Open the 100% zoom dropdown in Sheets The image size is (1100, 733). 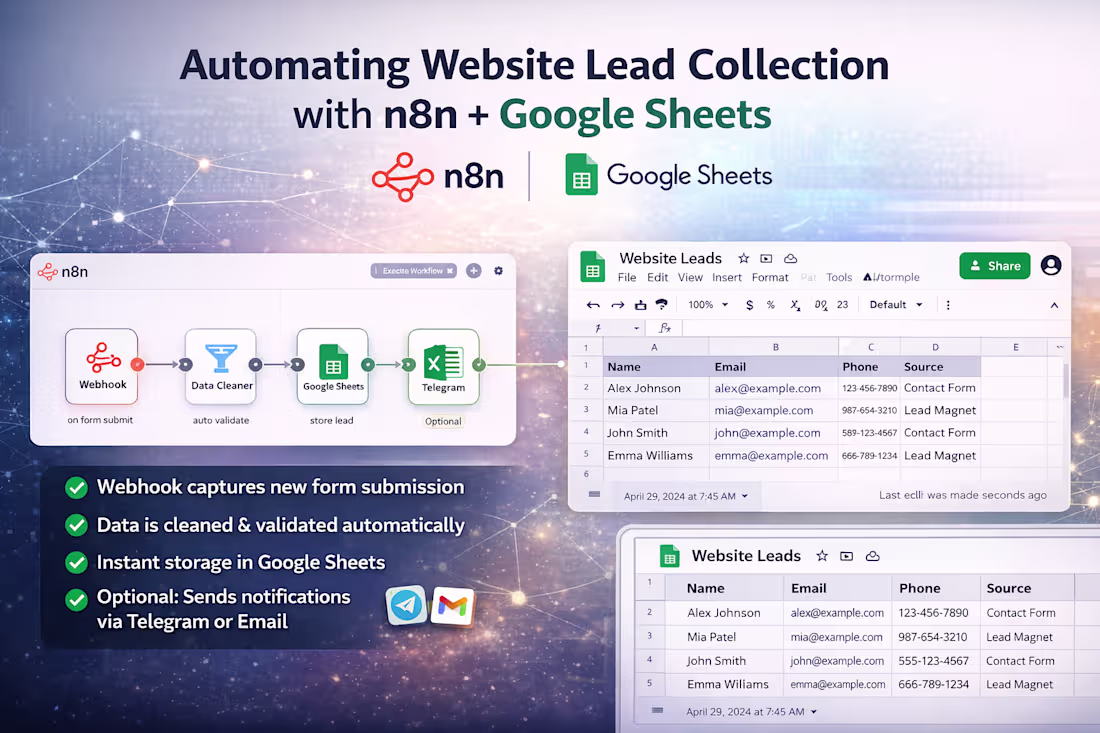(x=706, y=304)
